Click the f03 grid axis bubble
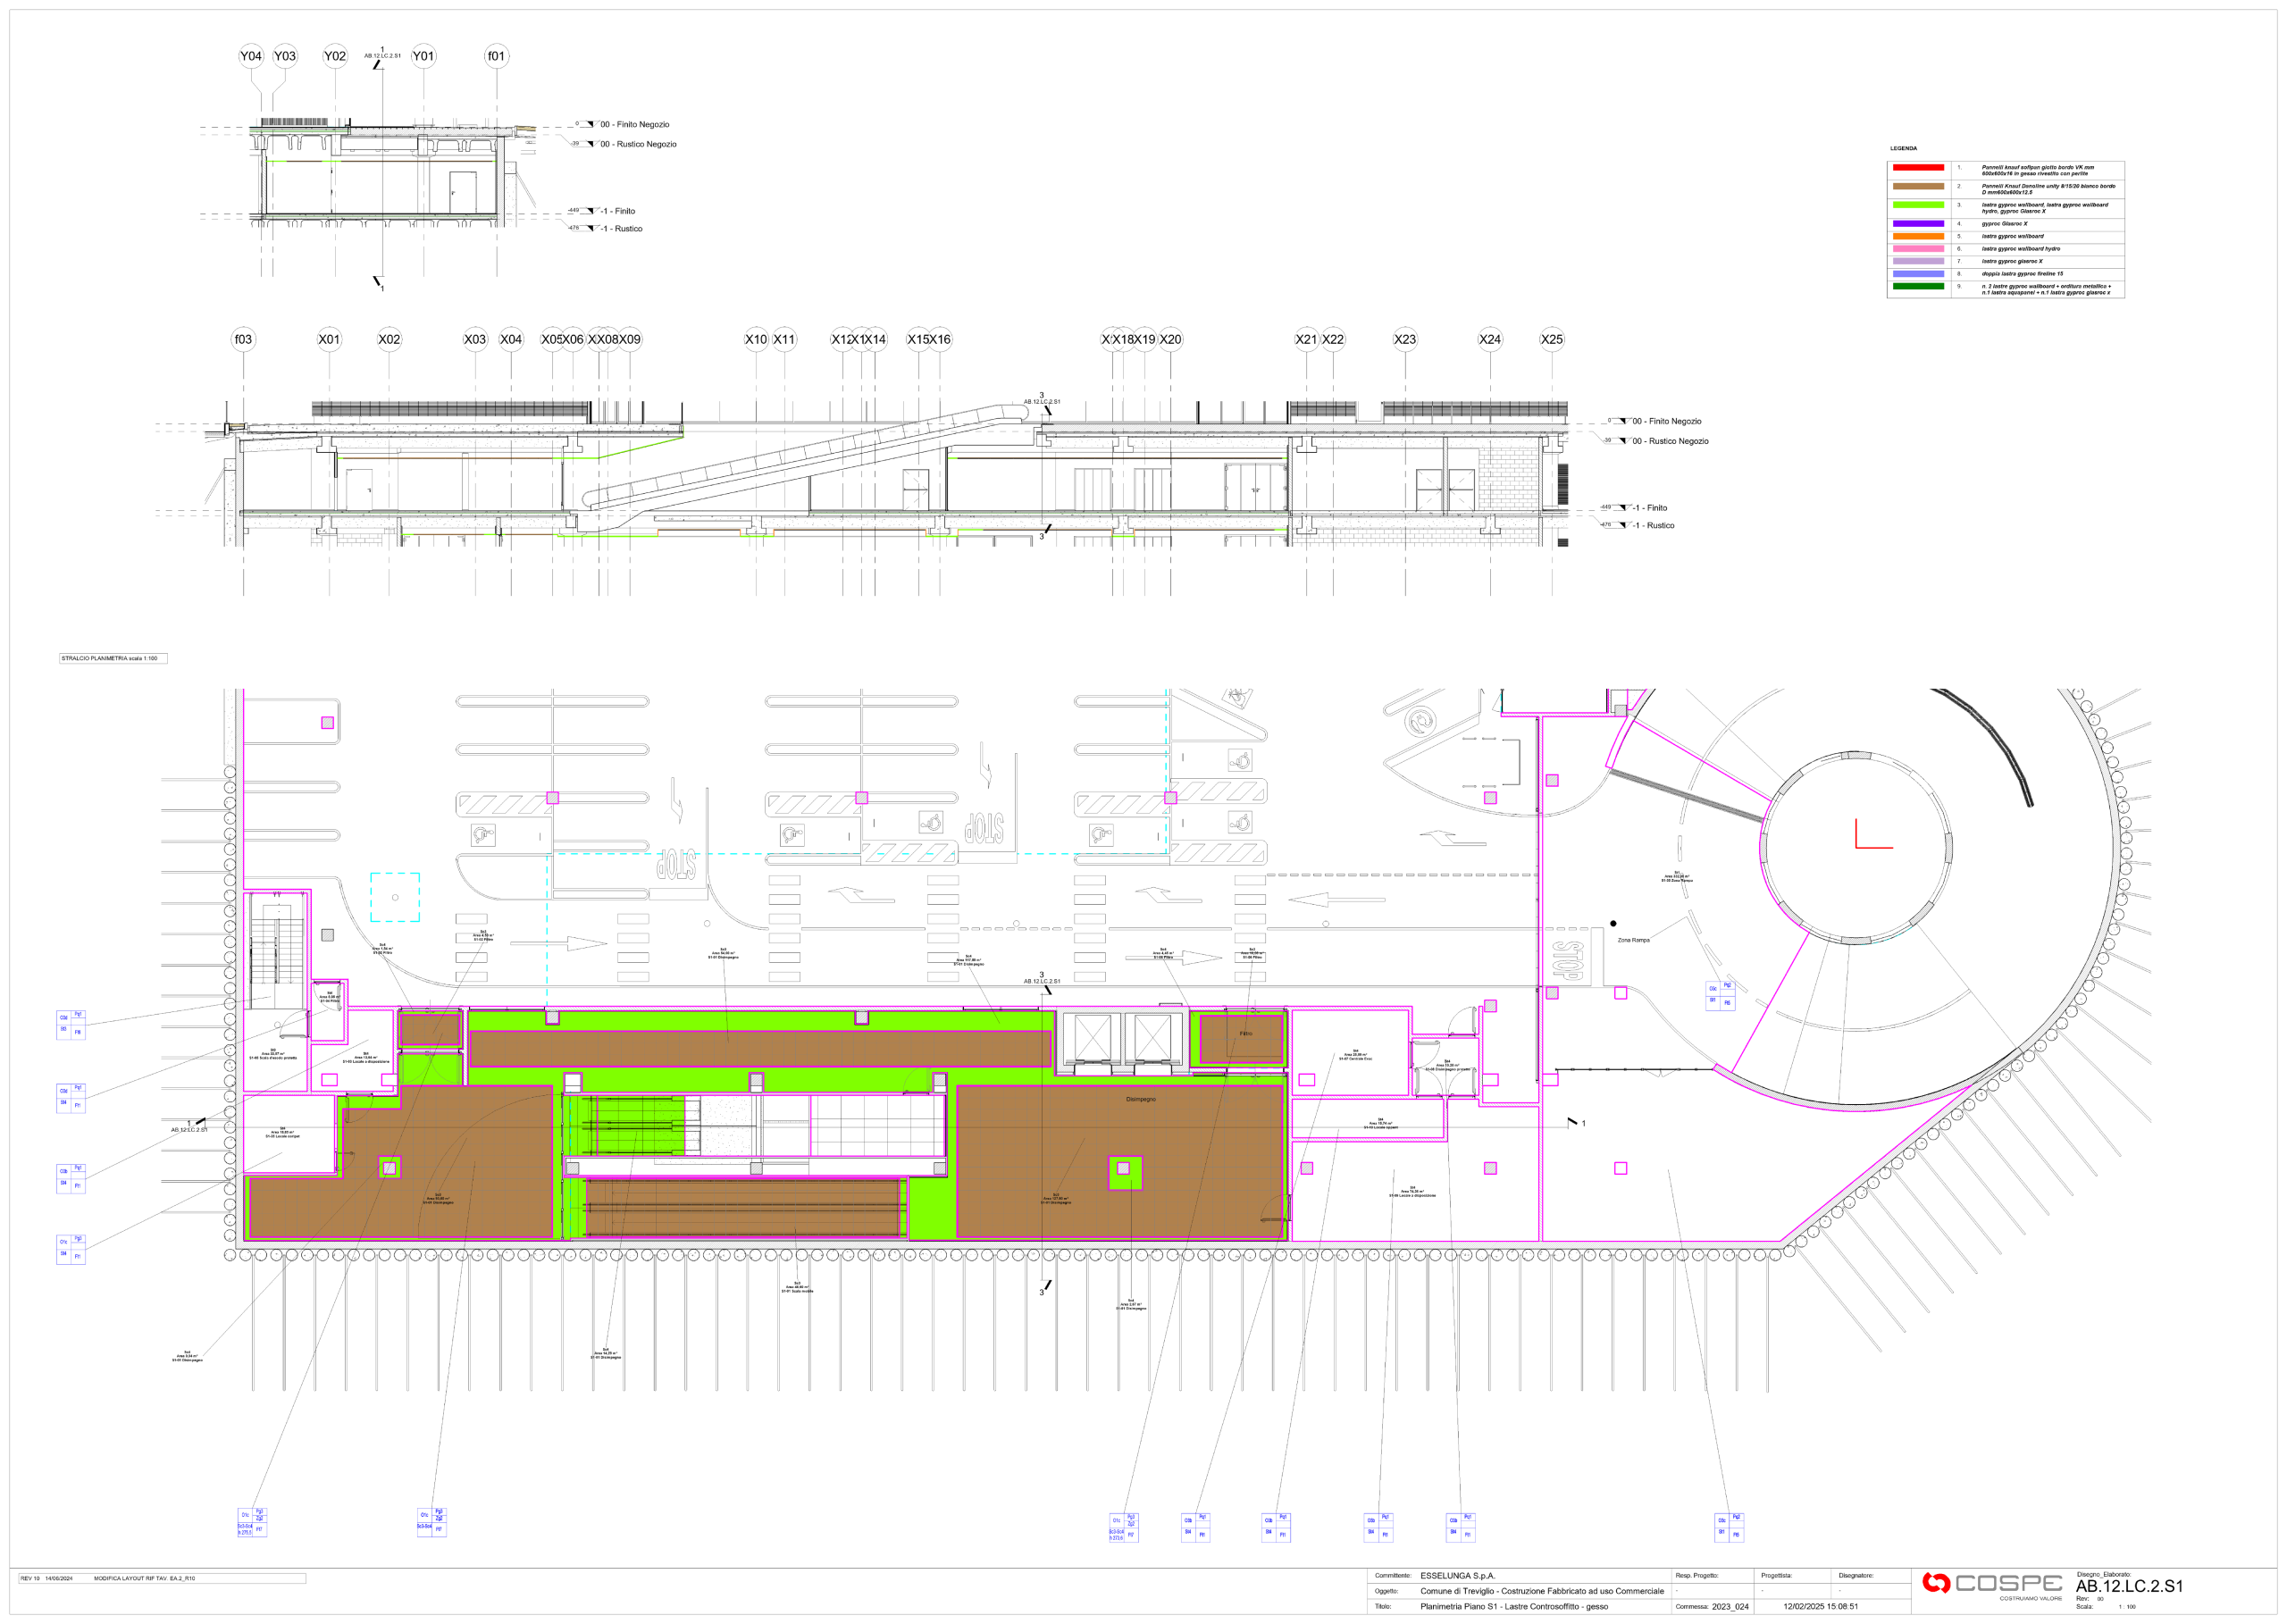The image size is (2287, 1624). click(x=243, y=339)
